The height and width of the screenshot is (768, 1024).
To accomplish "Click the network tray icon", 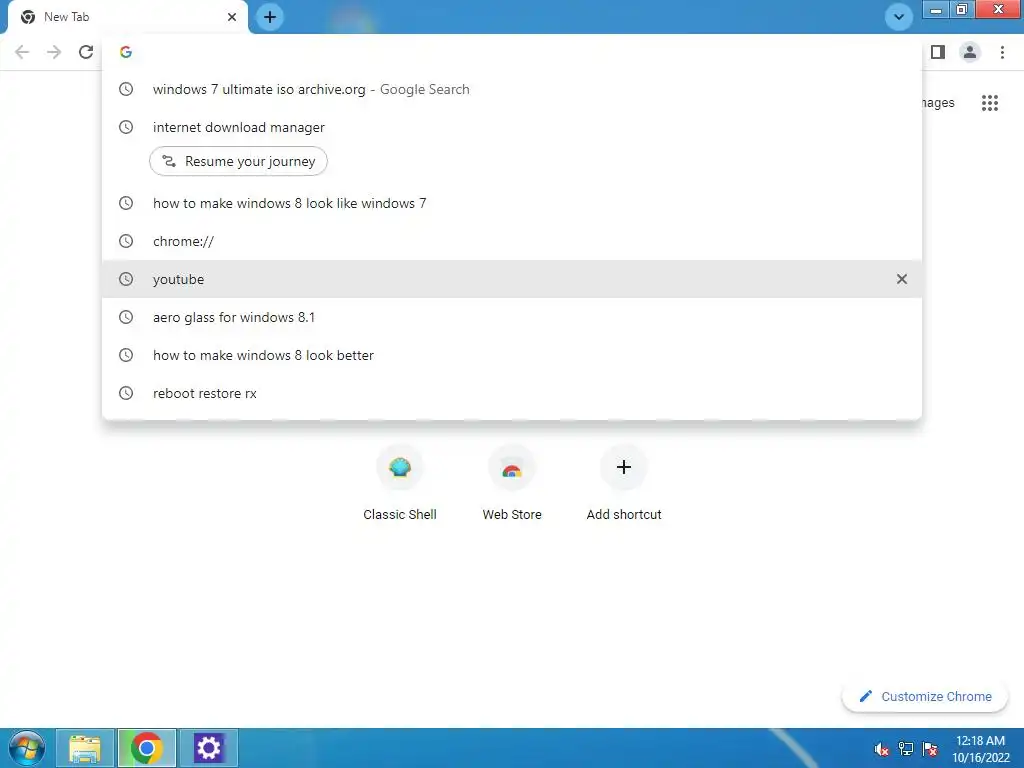I will (x=906, y=749).
